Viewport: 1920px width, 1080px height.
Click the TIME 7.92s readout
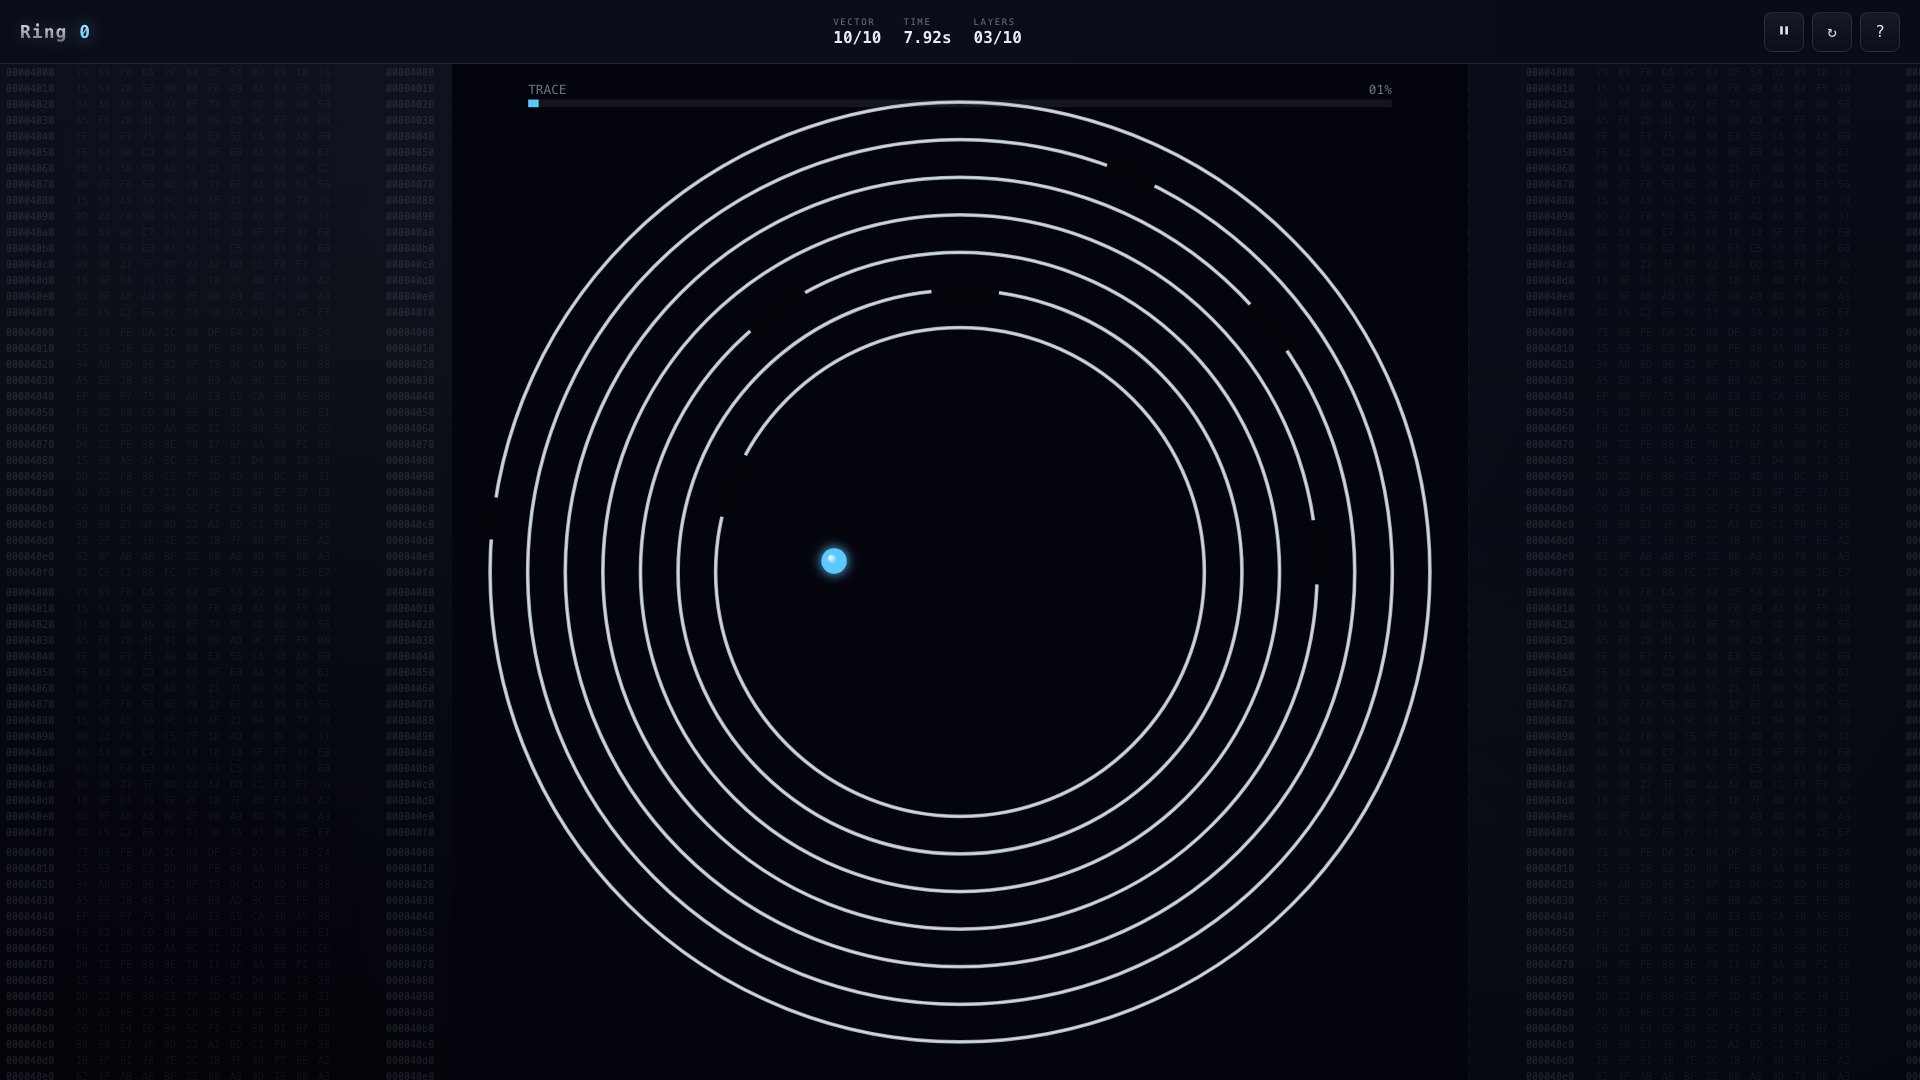[927, 32]
